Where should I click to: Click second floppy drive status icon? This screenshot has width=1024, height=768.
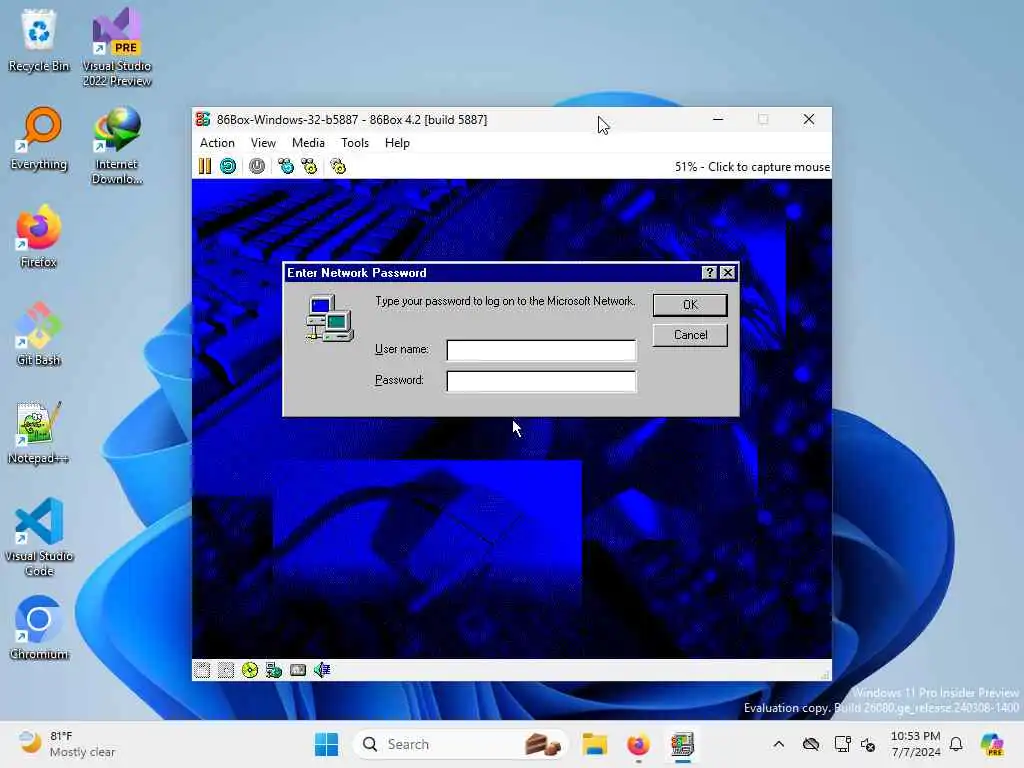coord(226,670)
